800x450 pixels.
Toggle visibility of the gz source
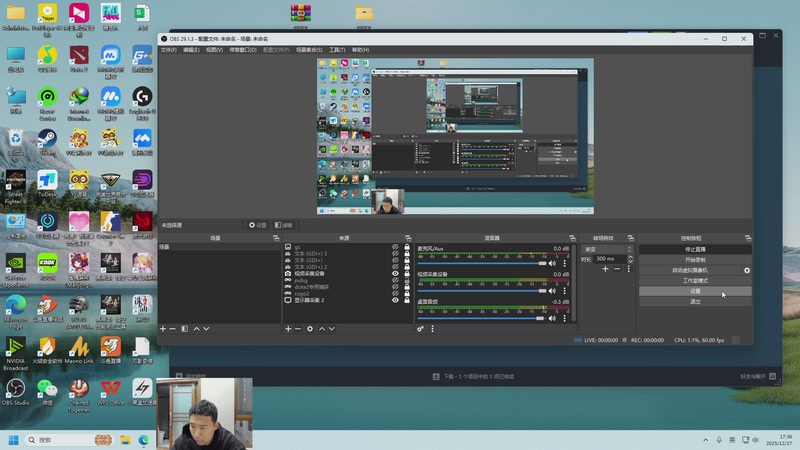pos(395,247)
